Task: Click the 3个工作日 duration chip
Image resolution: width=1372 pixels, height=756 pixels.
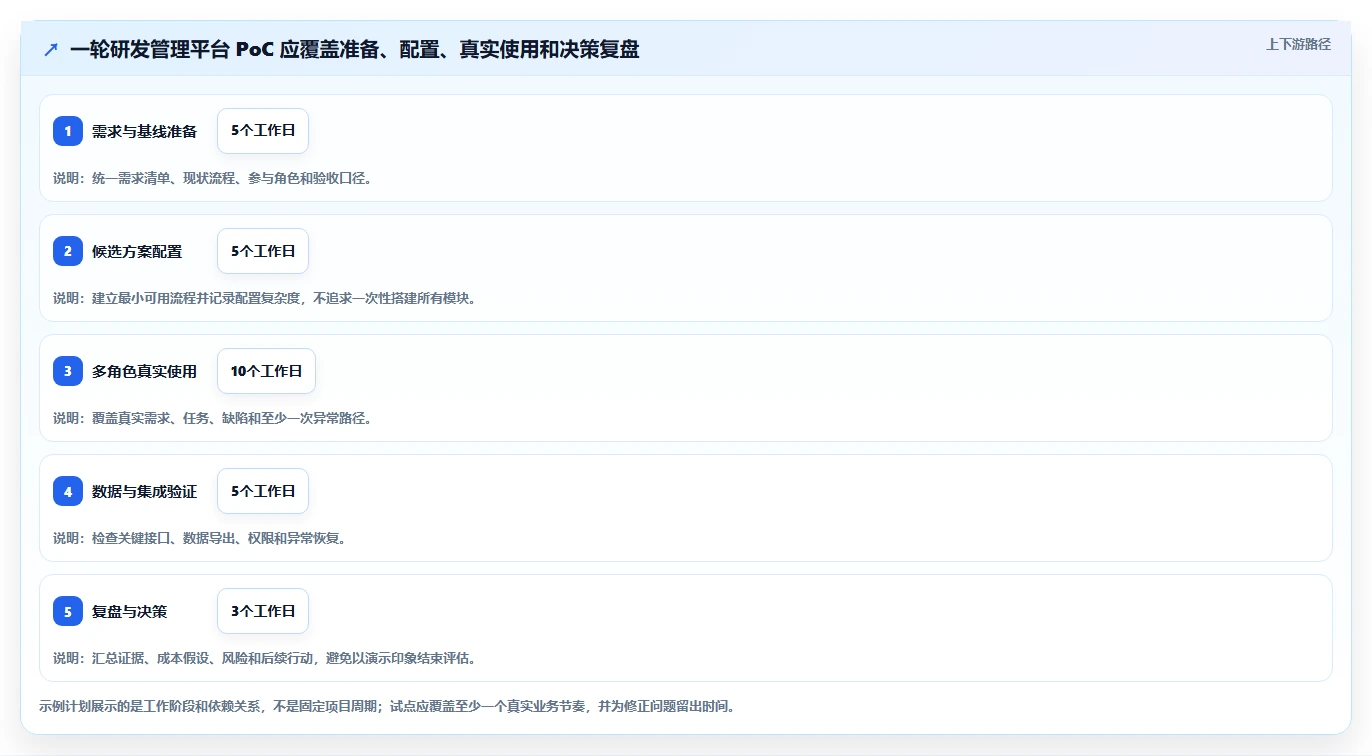Action: [x=263, y=611]
